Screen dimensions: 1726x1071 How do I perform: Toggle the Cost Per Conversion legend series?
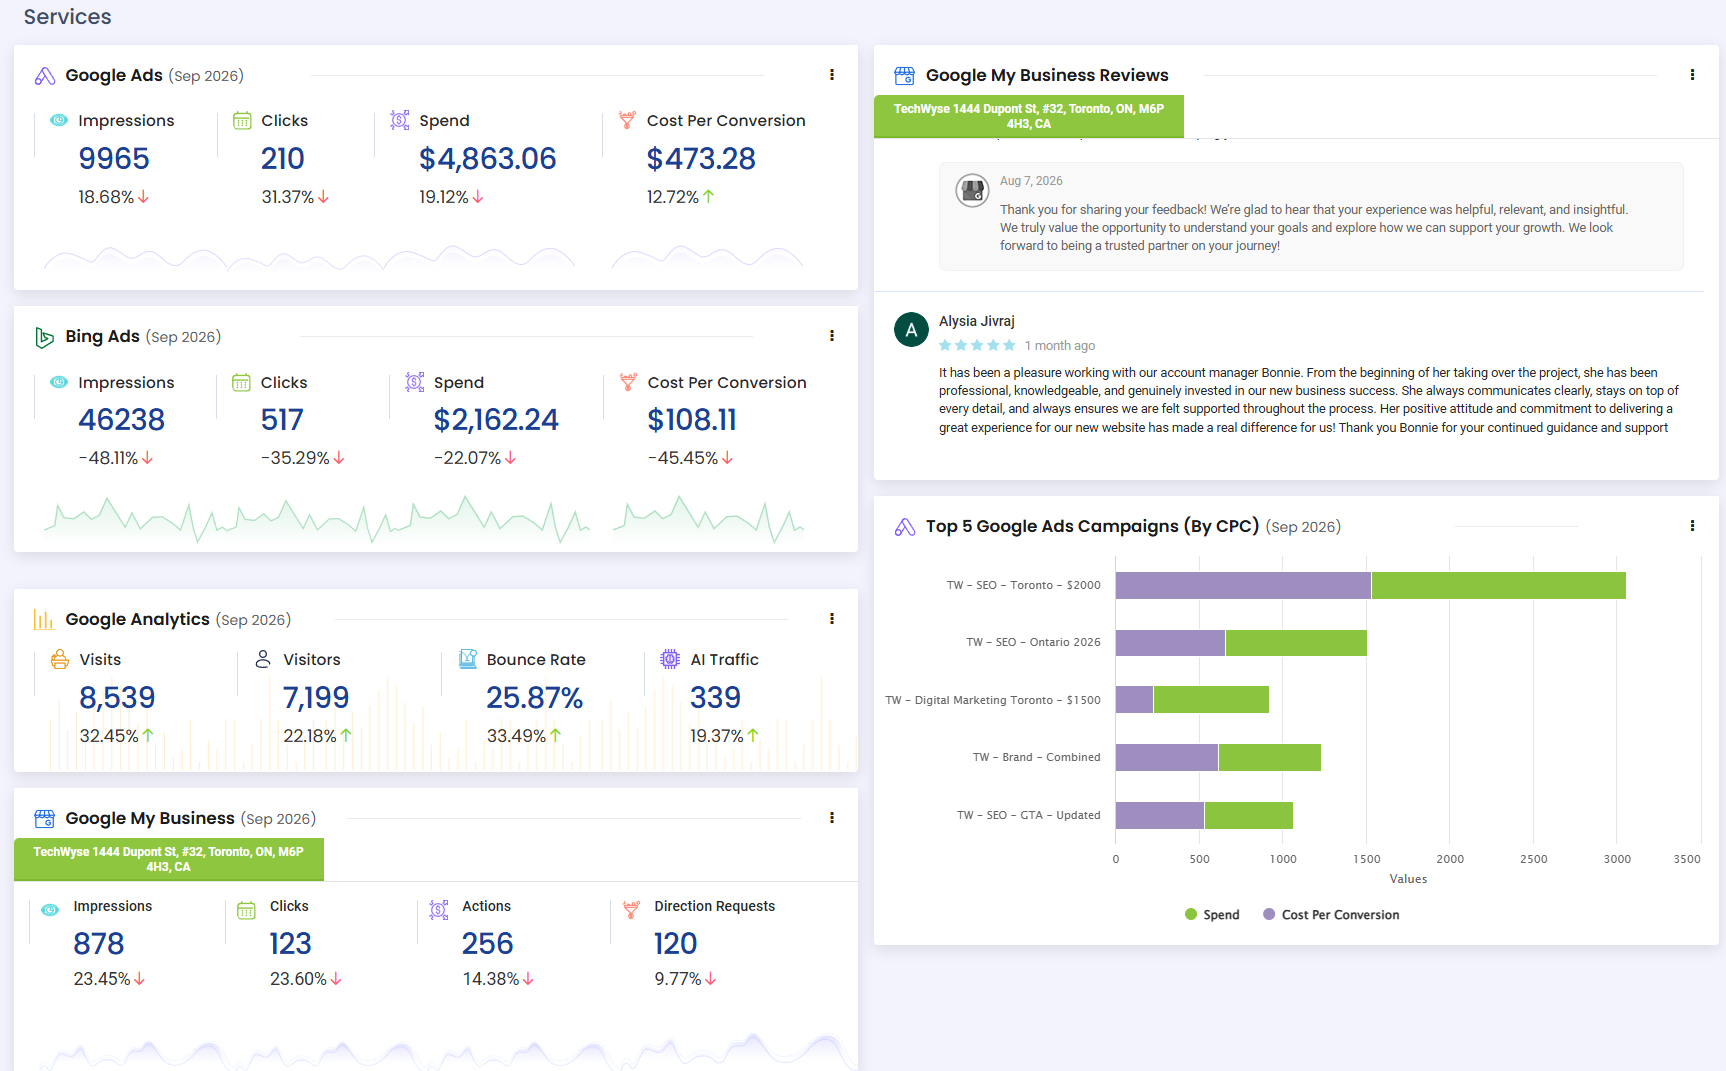[x=1331, y=915]
